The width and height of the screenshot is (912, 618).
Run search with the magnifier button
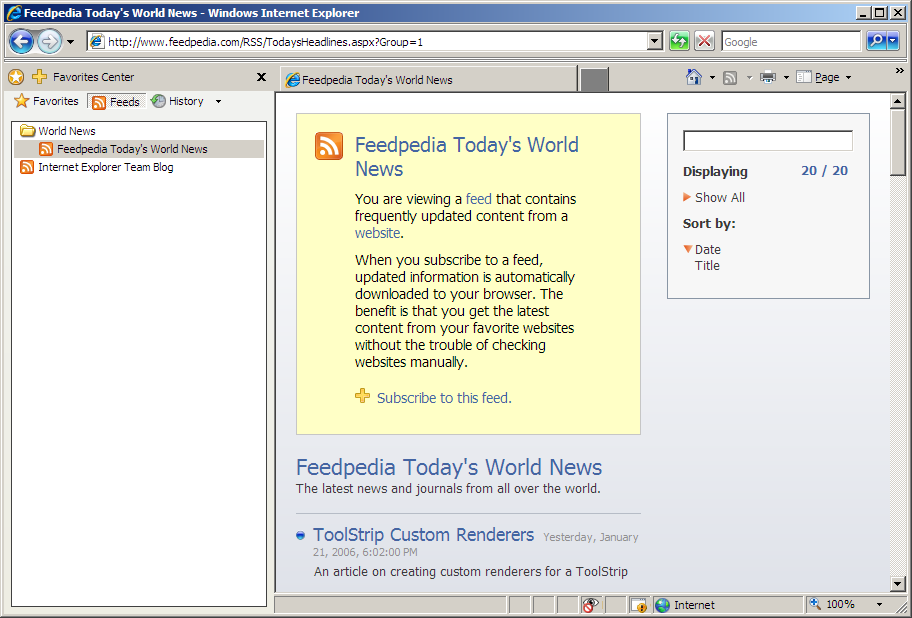(x=876, y=41)
